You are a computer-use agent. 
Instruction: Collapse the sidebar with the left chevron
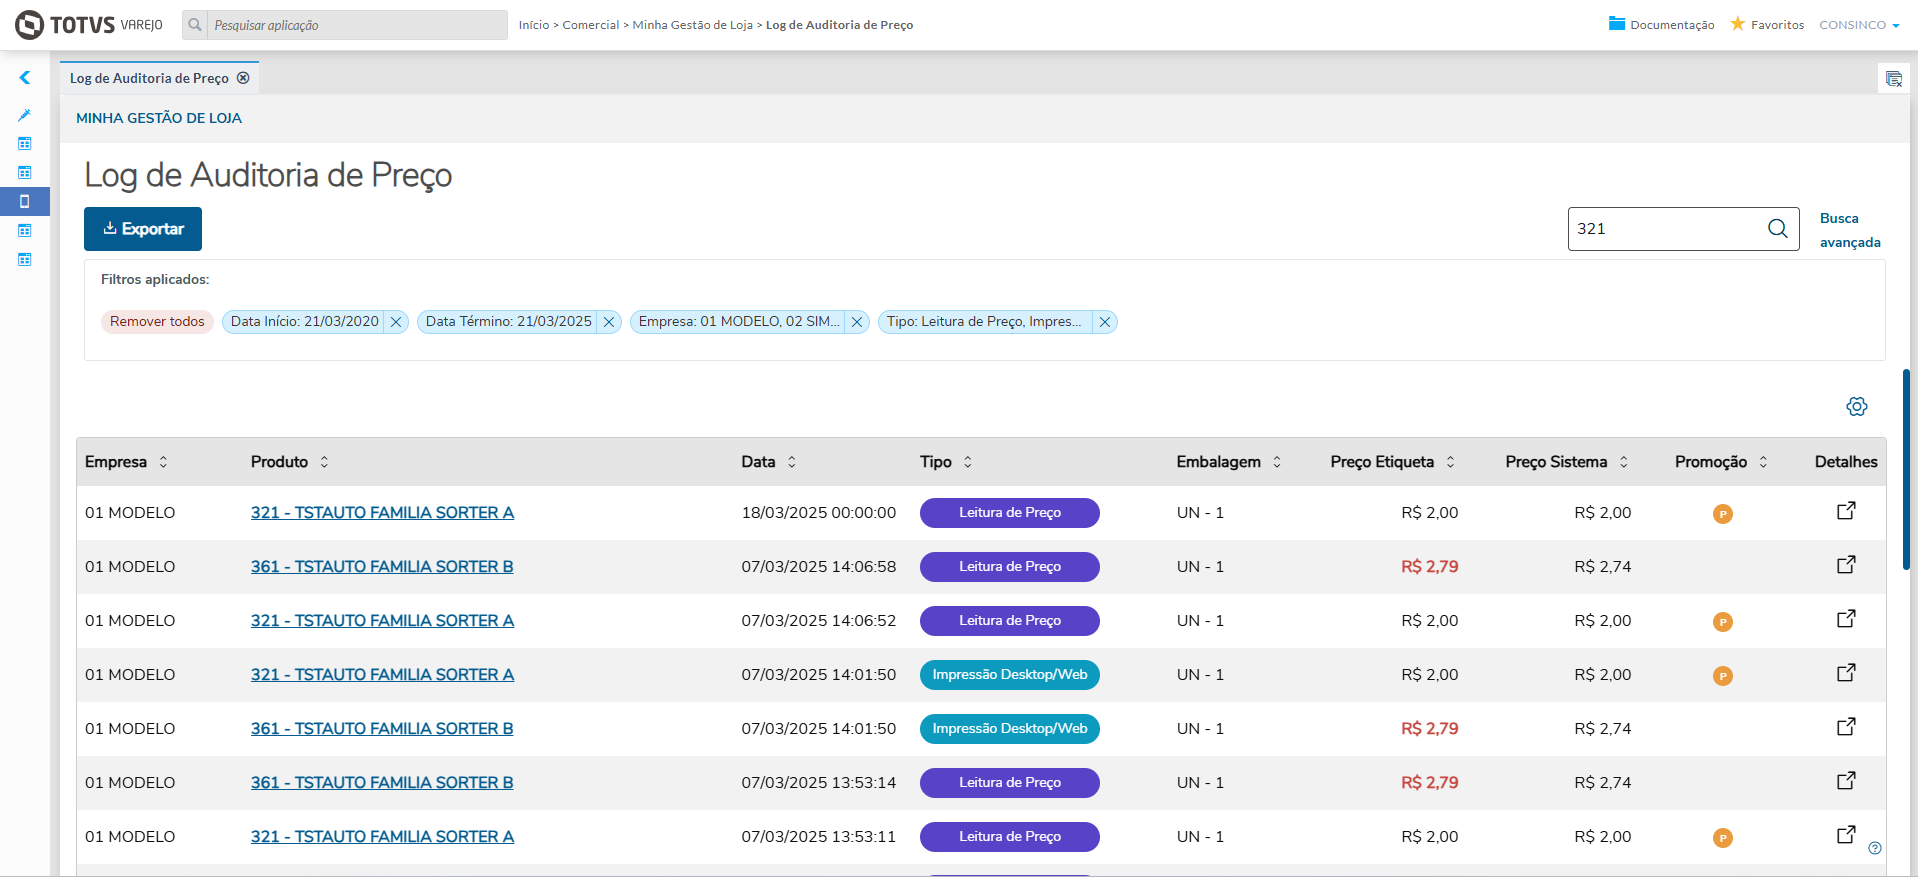25,78
